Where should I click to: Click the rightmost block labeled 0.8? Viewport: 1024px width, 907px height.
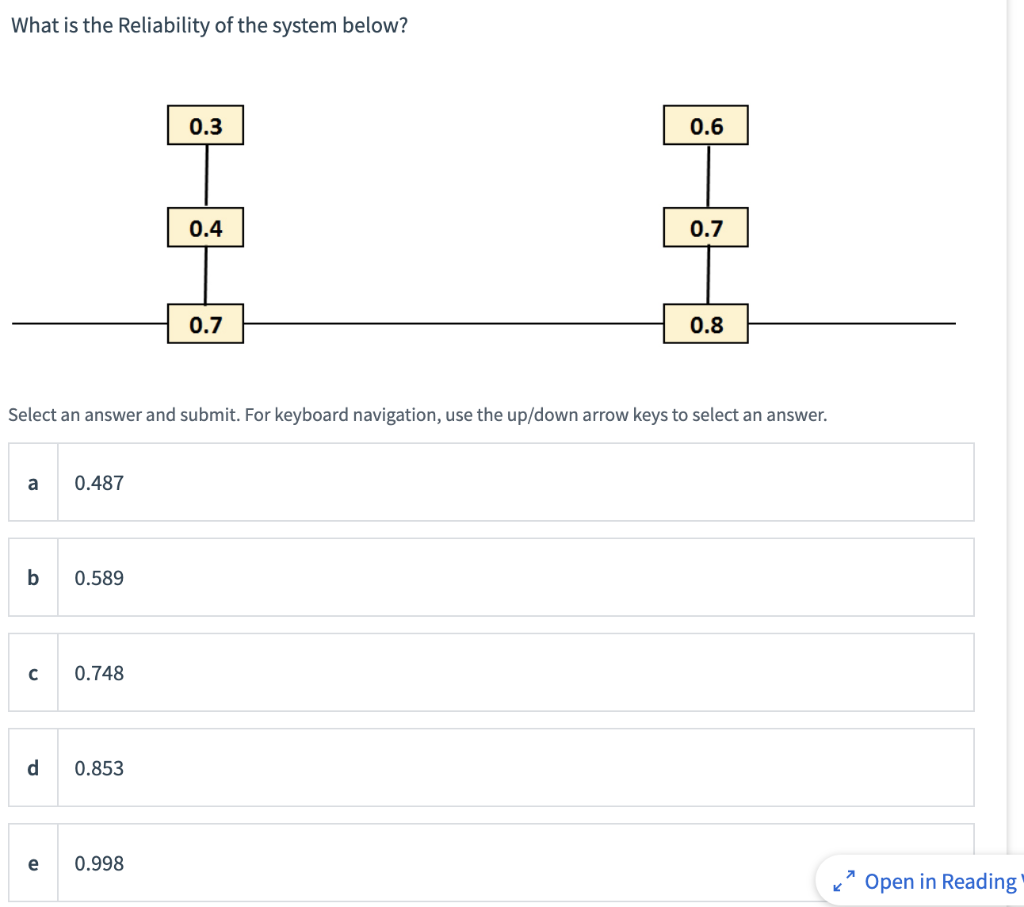click(x=705, y=324)
